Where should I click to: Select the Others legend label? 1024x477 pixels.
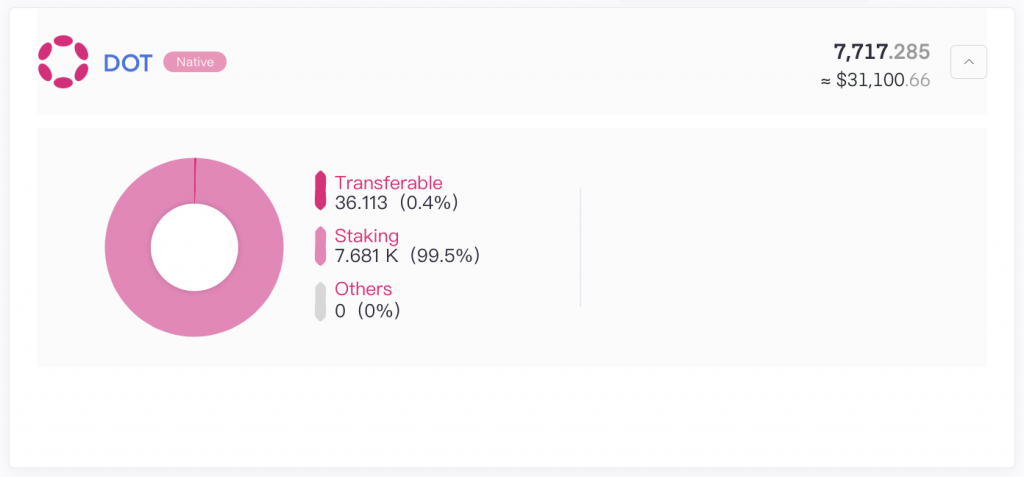pos(363,289)
